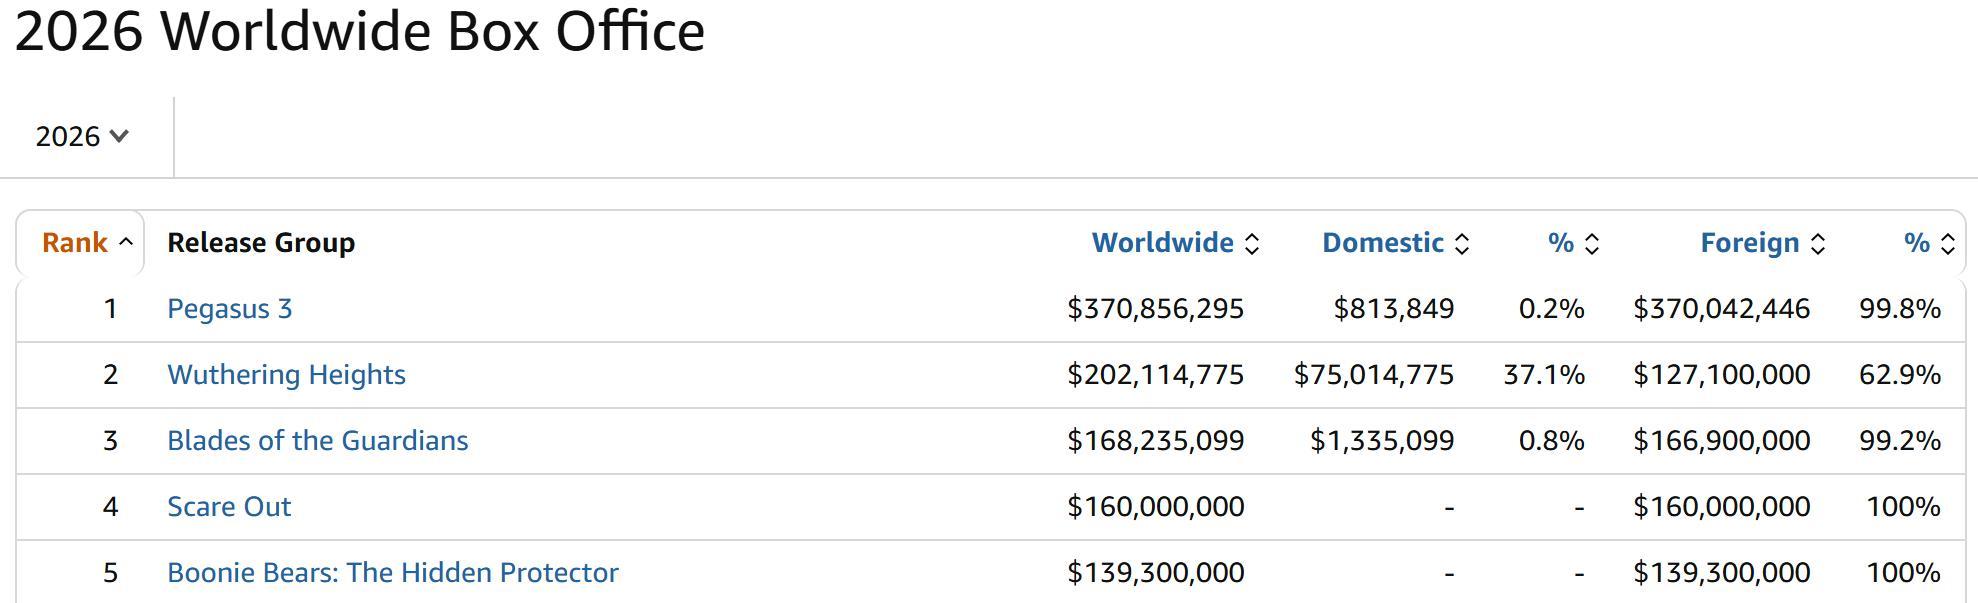Viewport: 1978px width, 603px height.
Task: Open the Scare Out link
Action: pyautogui.click(x=229, y=507)
